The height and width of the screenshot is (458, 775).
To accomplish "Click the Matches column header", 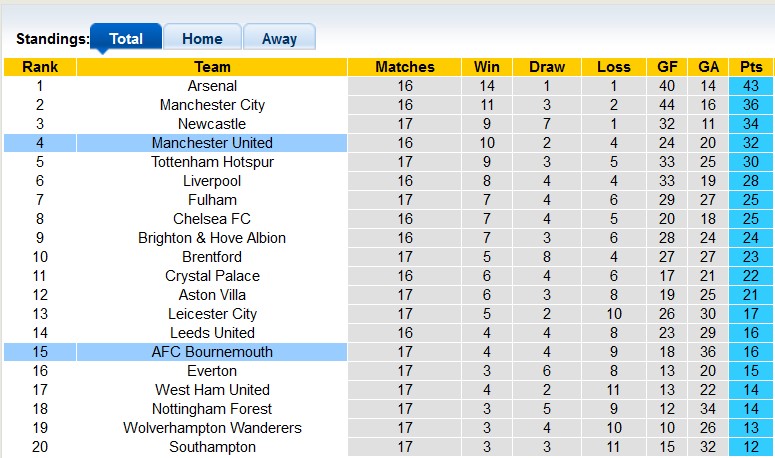I will 405,67.
